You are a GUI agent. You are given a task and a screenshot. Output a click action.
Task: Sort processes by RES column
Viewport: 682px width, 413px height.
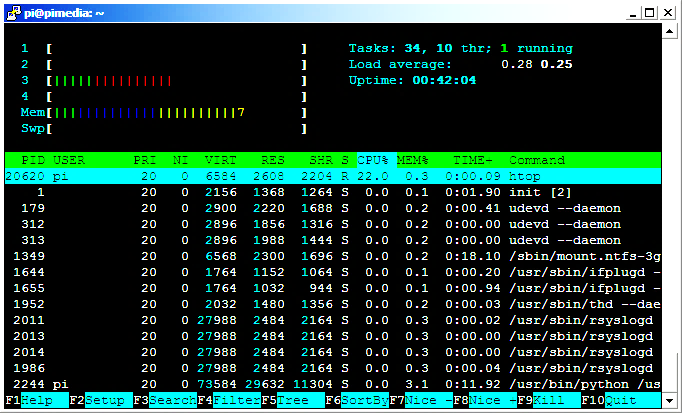tap(273, 160)
